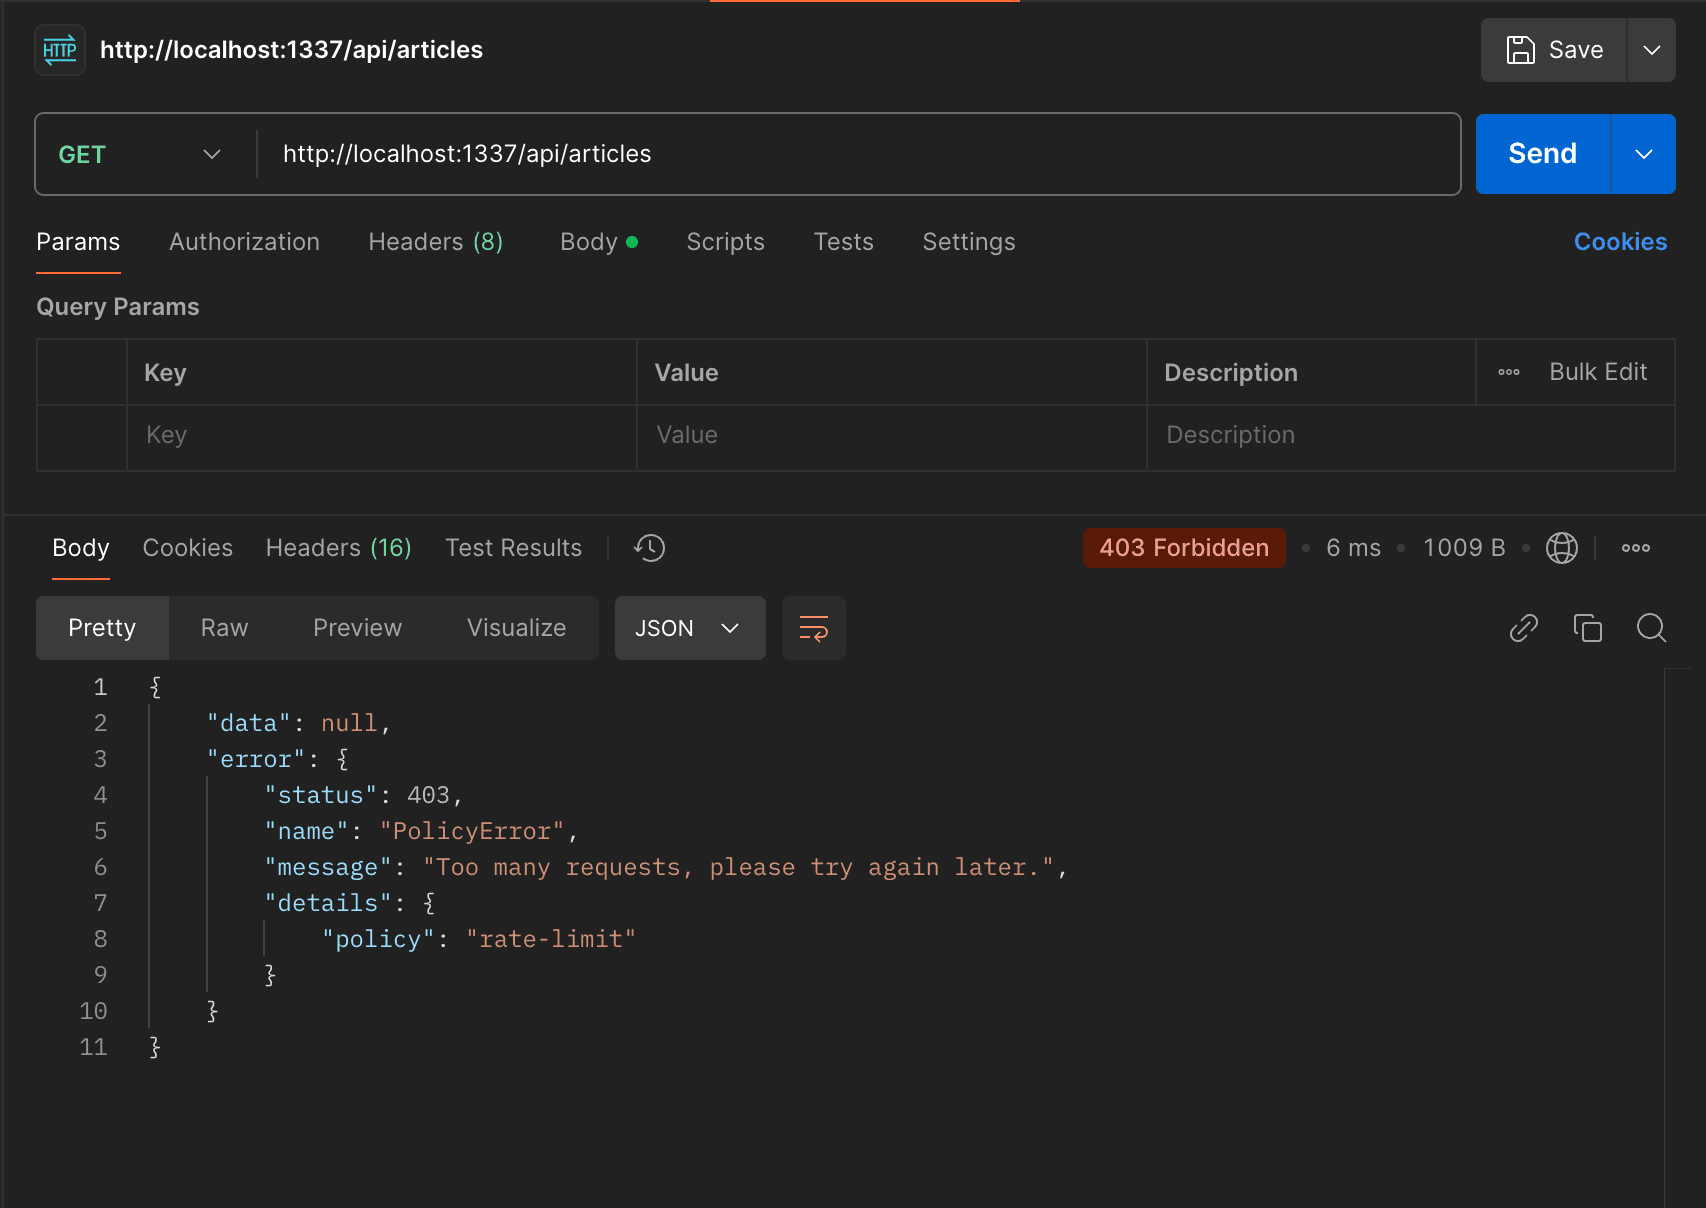This screenshot has height=1208, width=1706.
Task: Open the Cookies link
Action: pyautogui.click(x=1620, y=242)
